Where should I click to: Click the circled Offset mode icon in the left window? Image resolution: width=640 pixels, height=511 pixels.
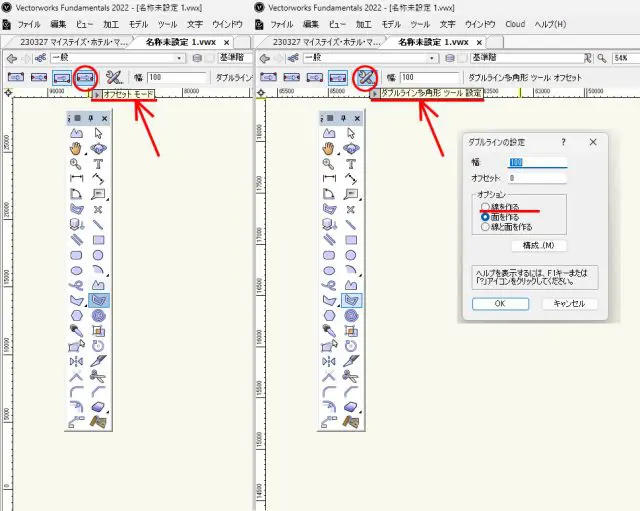tap(87, 76)
